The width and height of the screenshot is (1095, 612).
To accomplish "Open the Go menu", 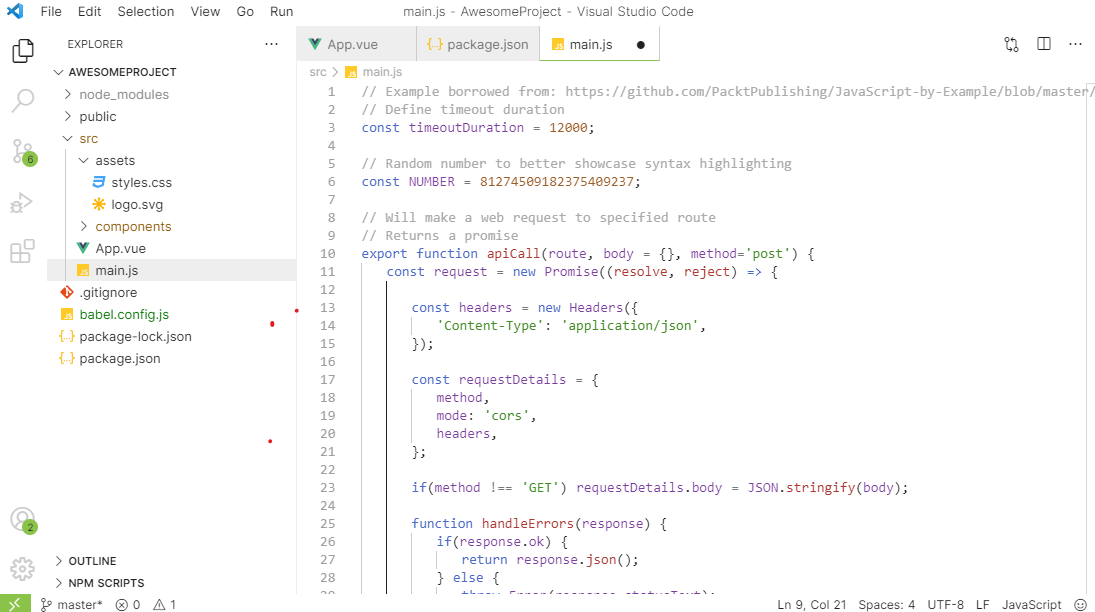I will pos(245,11).
